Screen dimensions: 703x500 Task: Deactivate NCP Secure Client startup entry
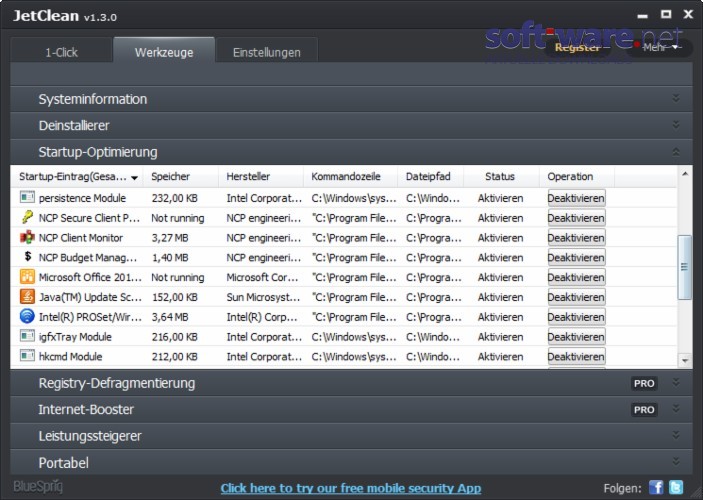[577, 217]
